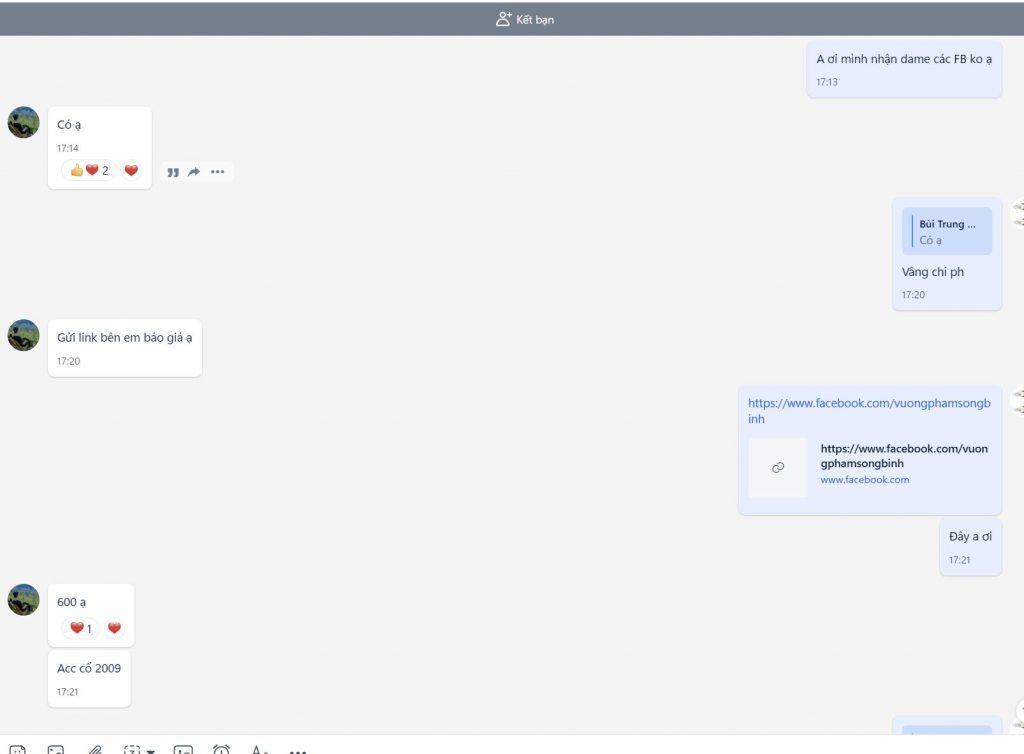
Task: Open the more options ellipsis in chat toolbar
Action: pos(297,750)
